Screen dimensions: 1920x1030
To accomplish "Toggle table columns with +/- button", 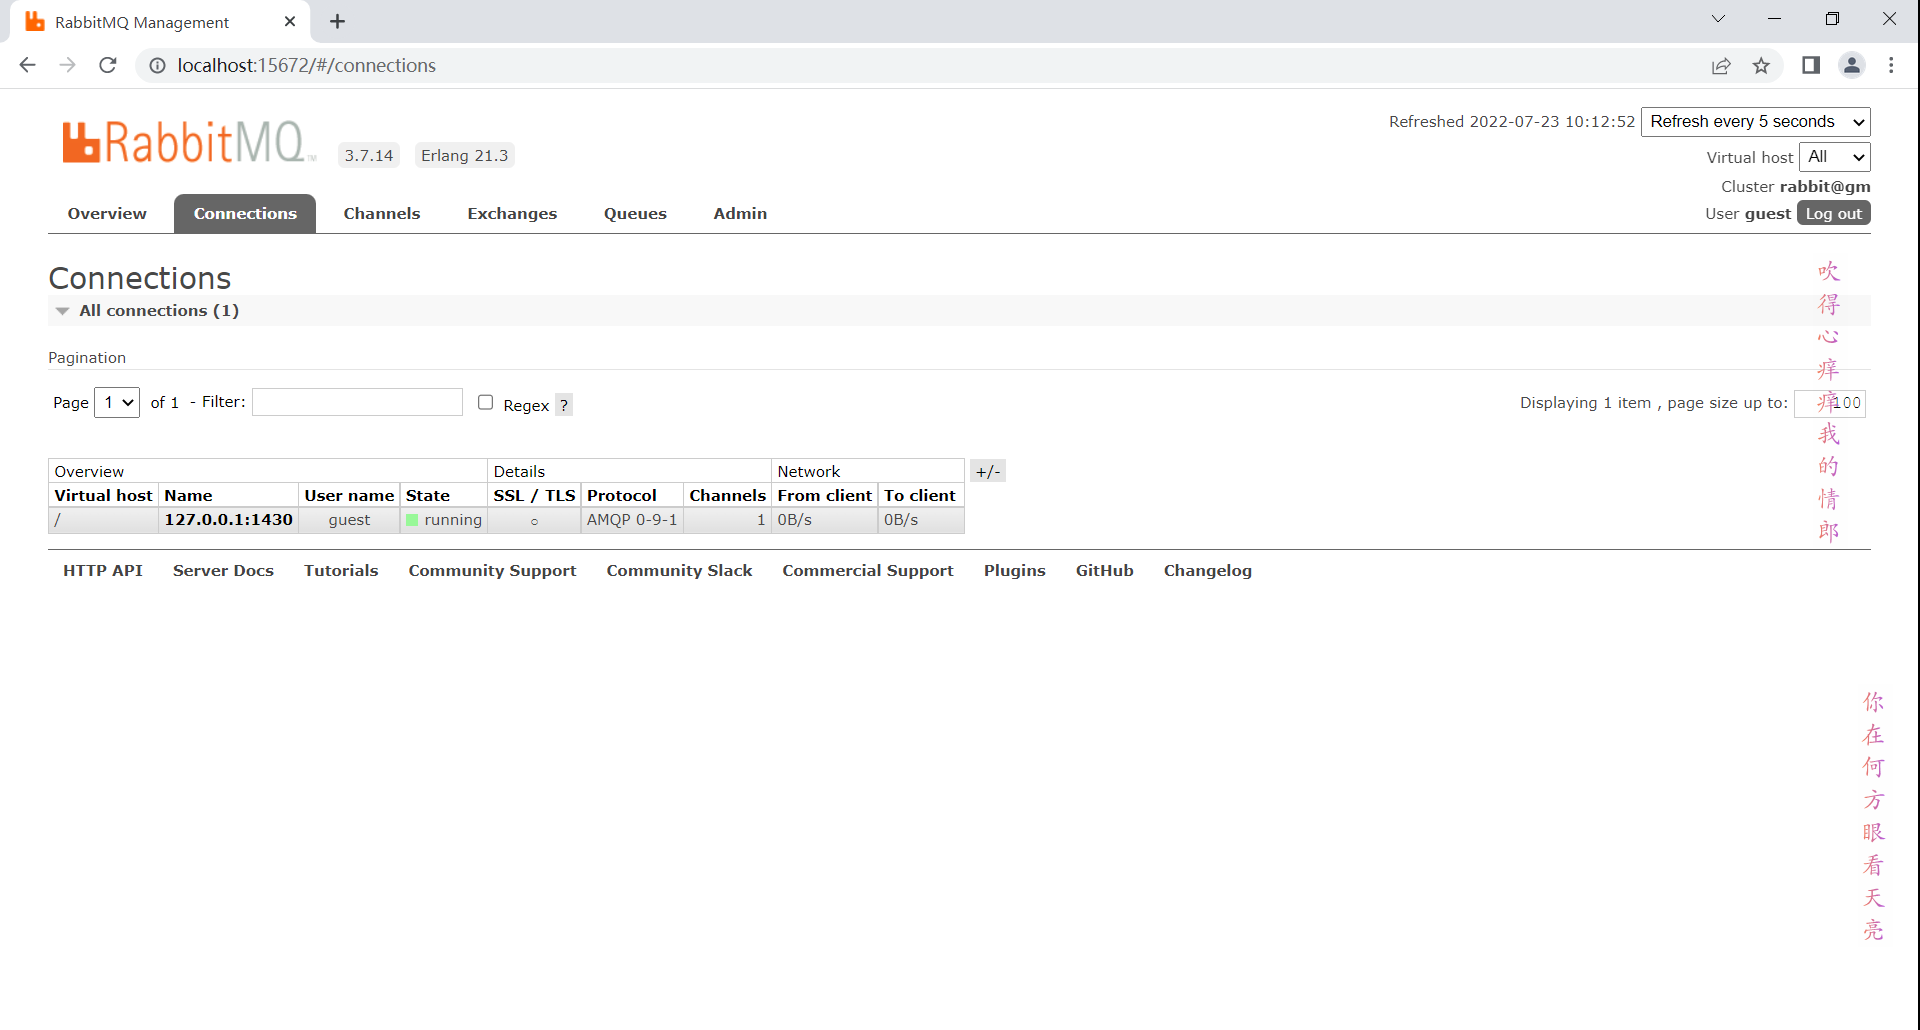I will click(988, 471).
